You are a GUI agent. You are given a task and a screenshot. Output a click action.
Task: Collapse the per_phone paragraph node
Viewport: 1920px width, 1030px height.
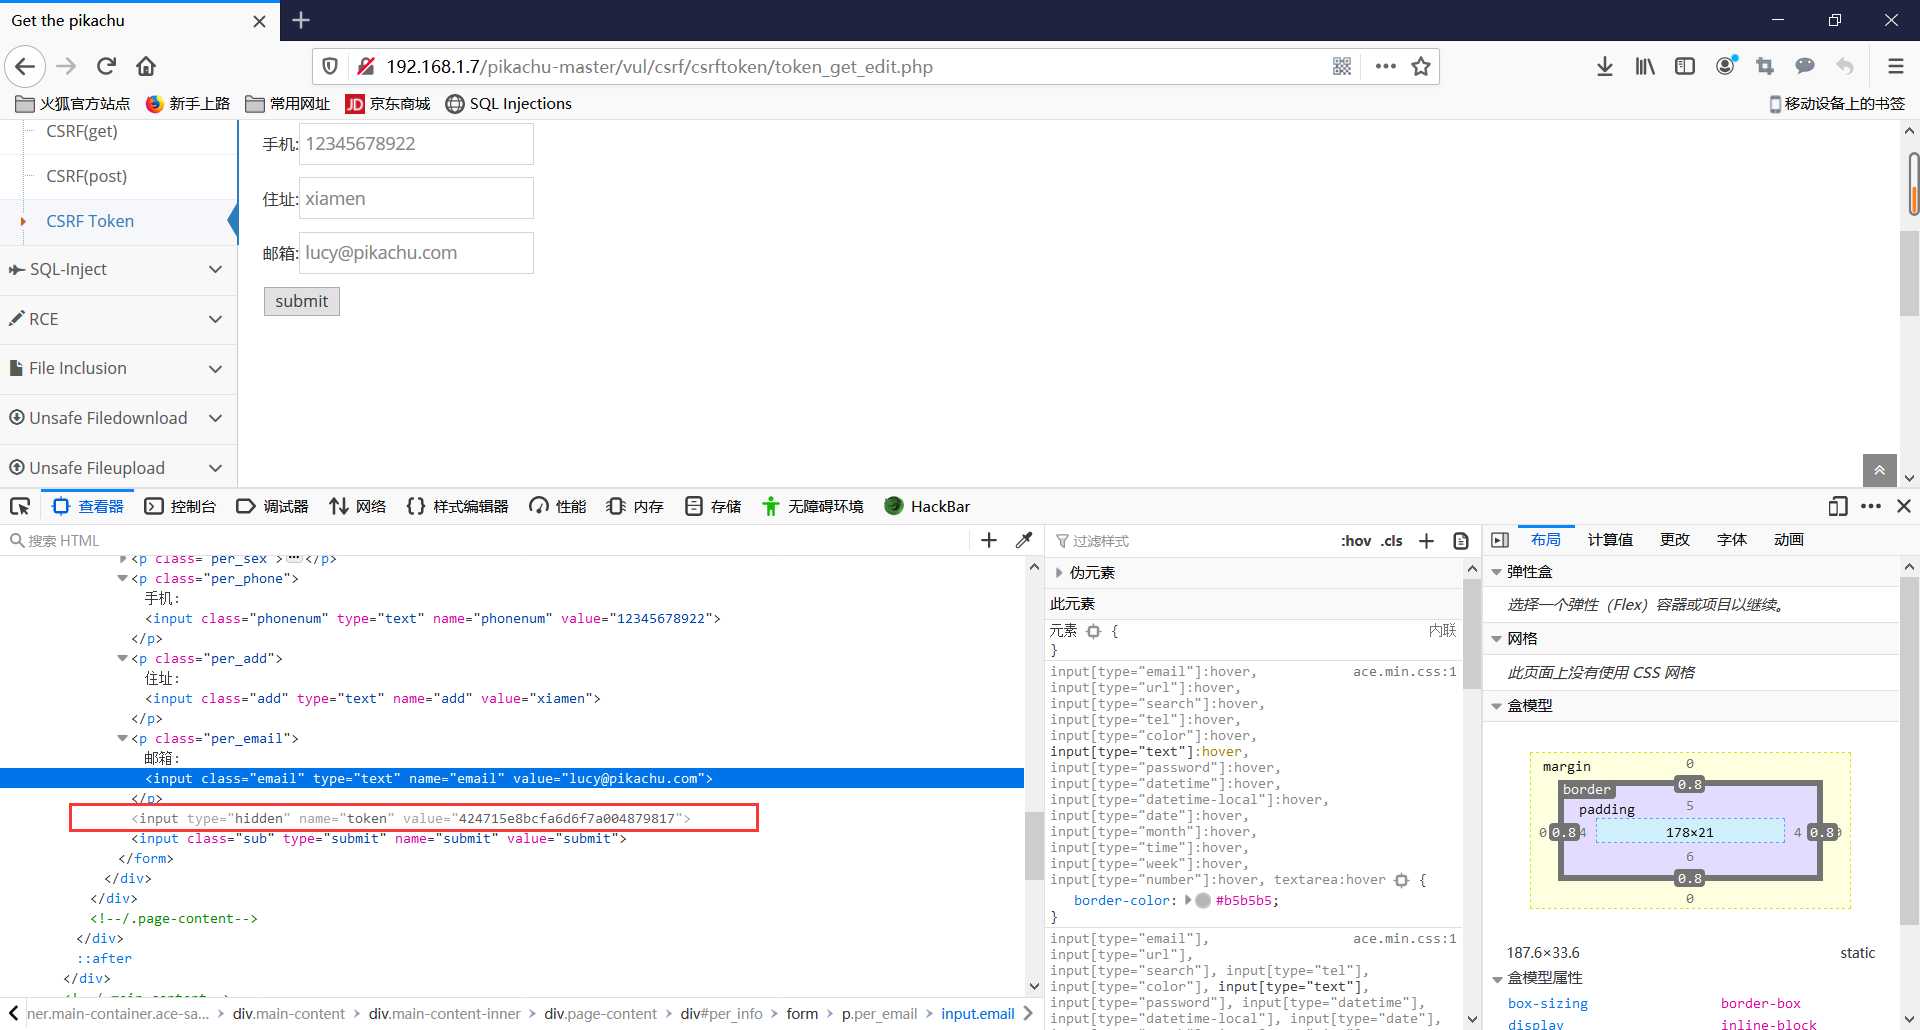(123, 579)
